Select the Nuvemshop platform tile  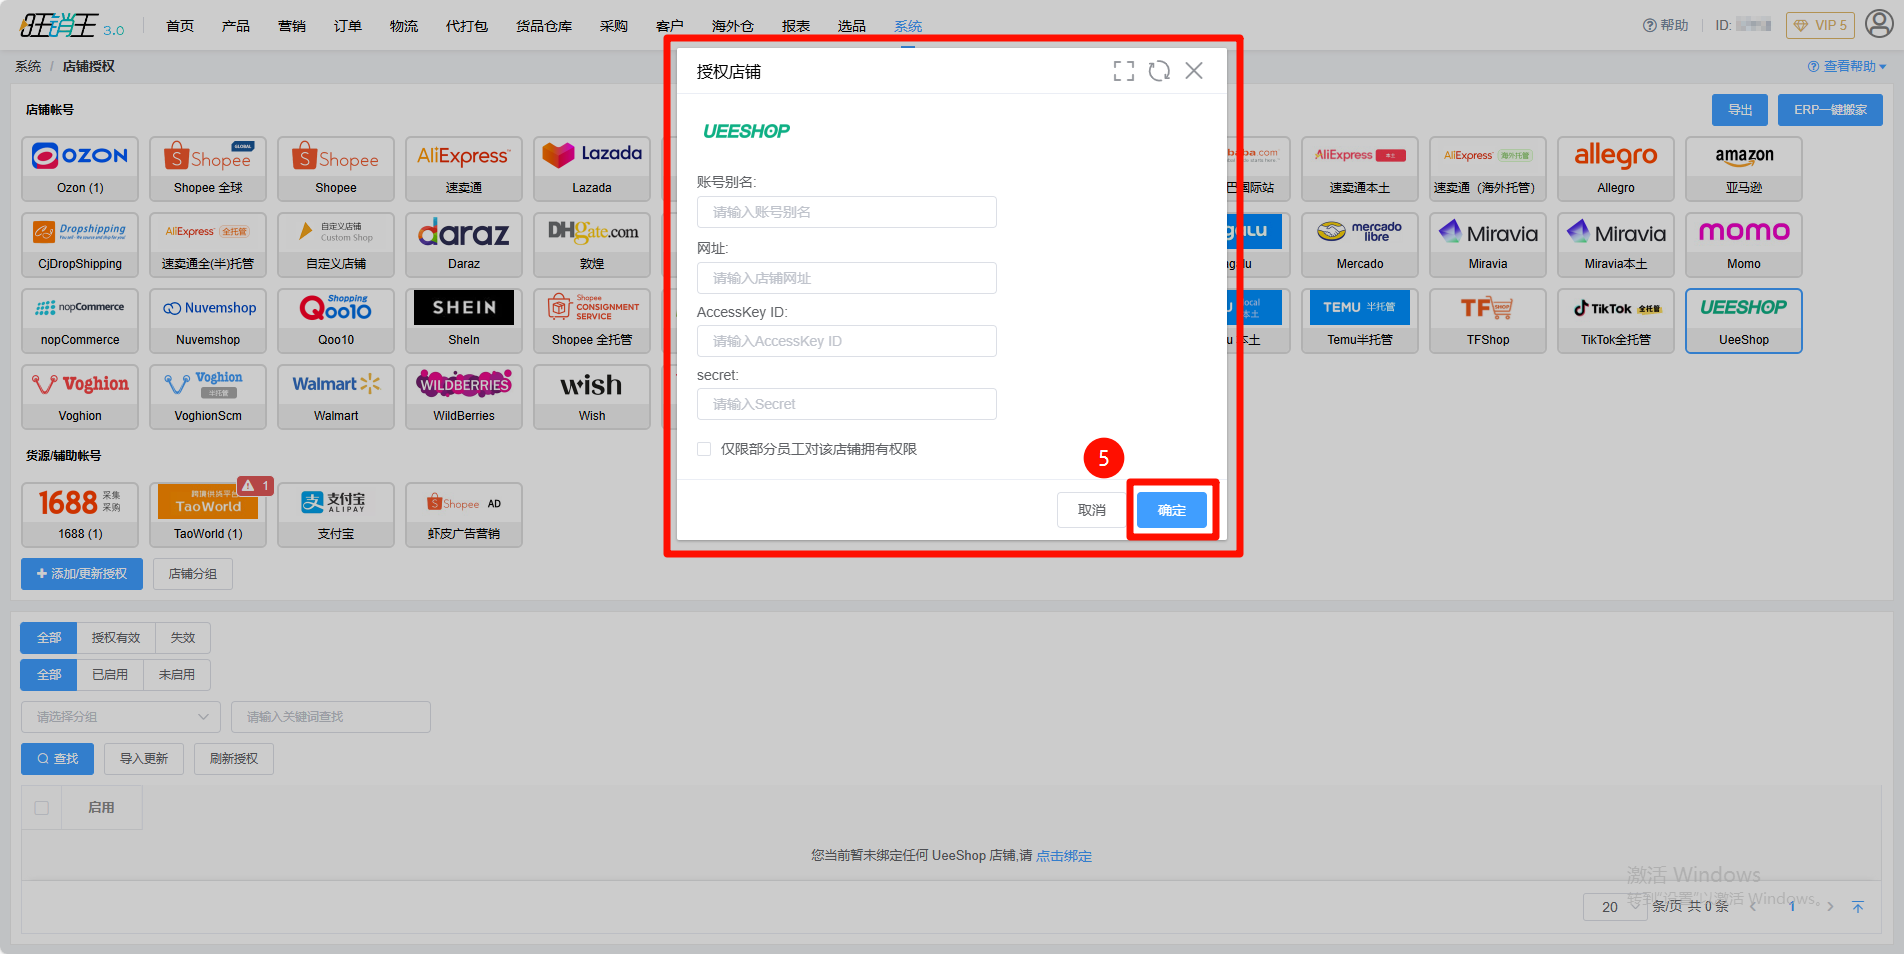click(x=208, y=321)
